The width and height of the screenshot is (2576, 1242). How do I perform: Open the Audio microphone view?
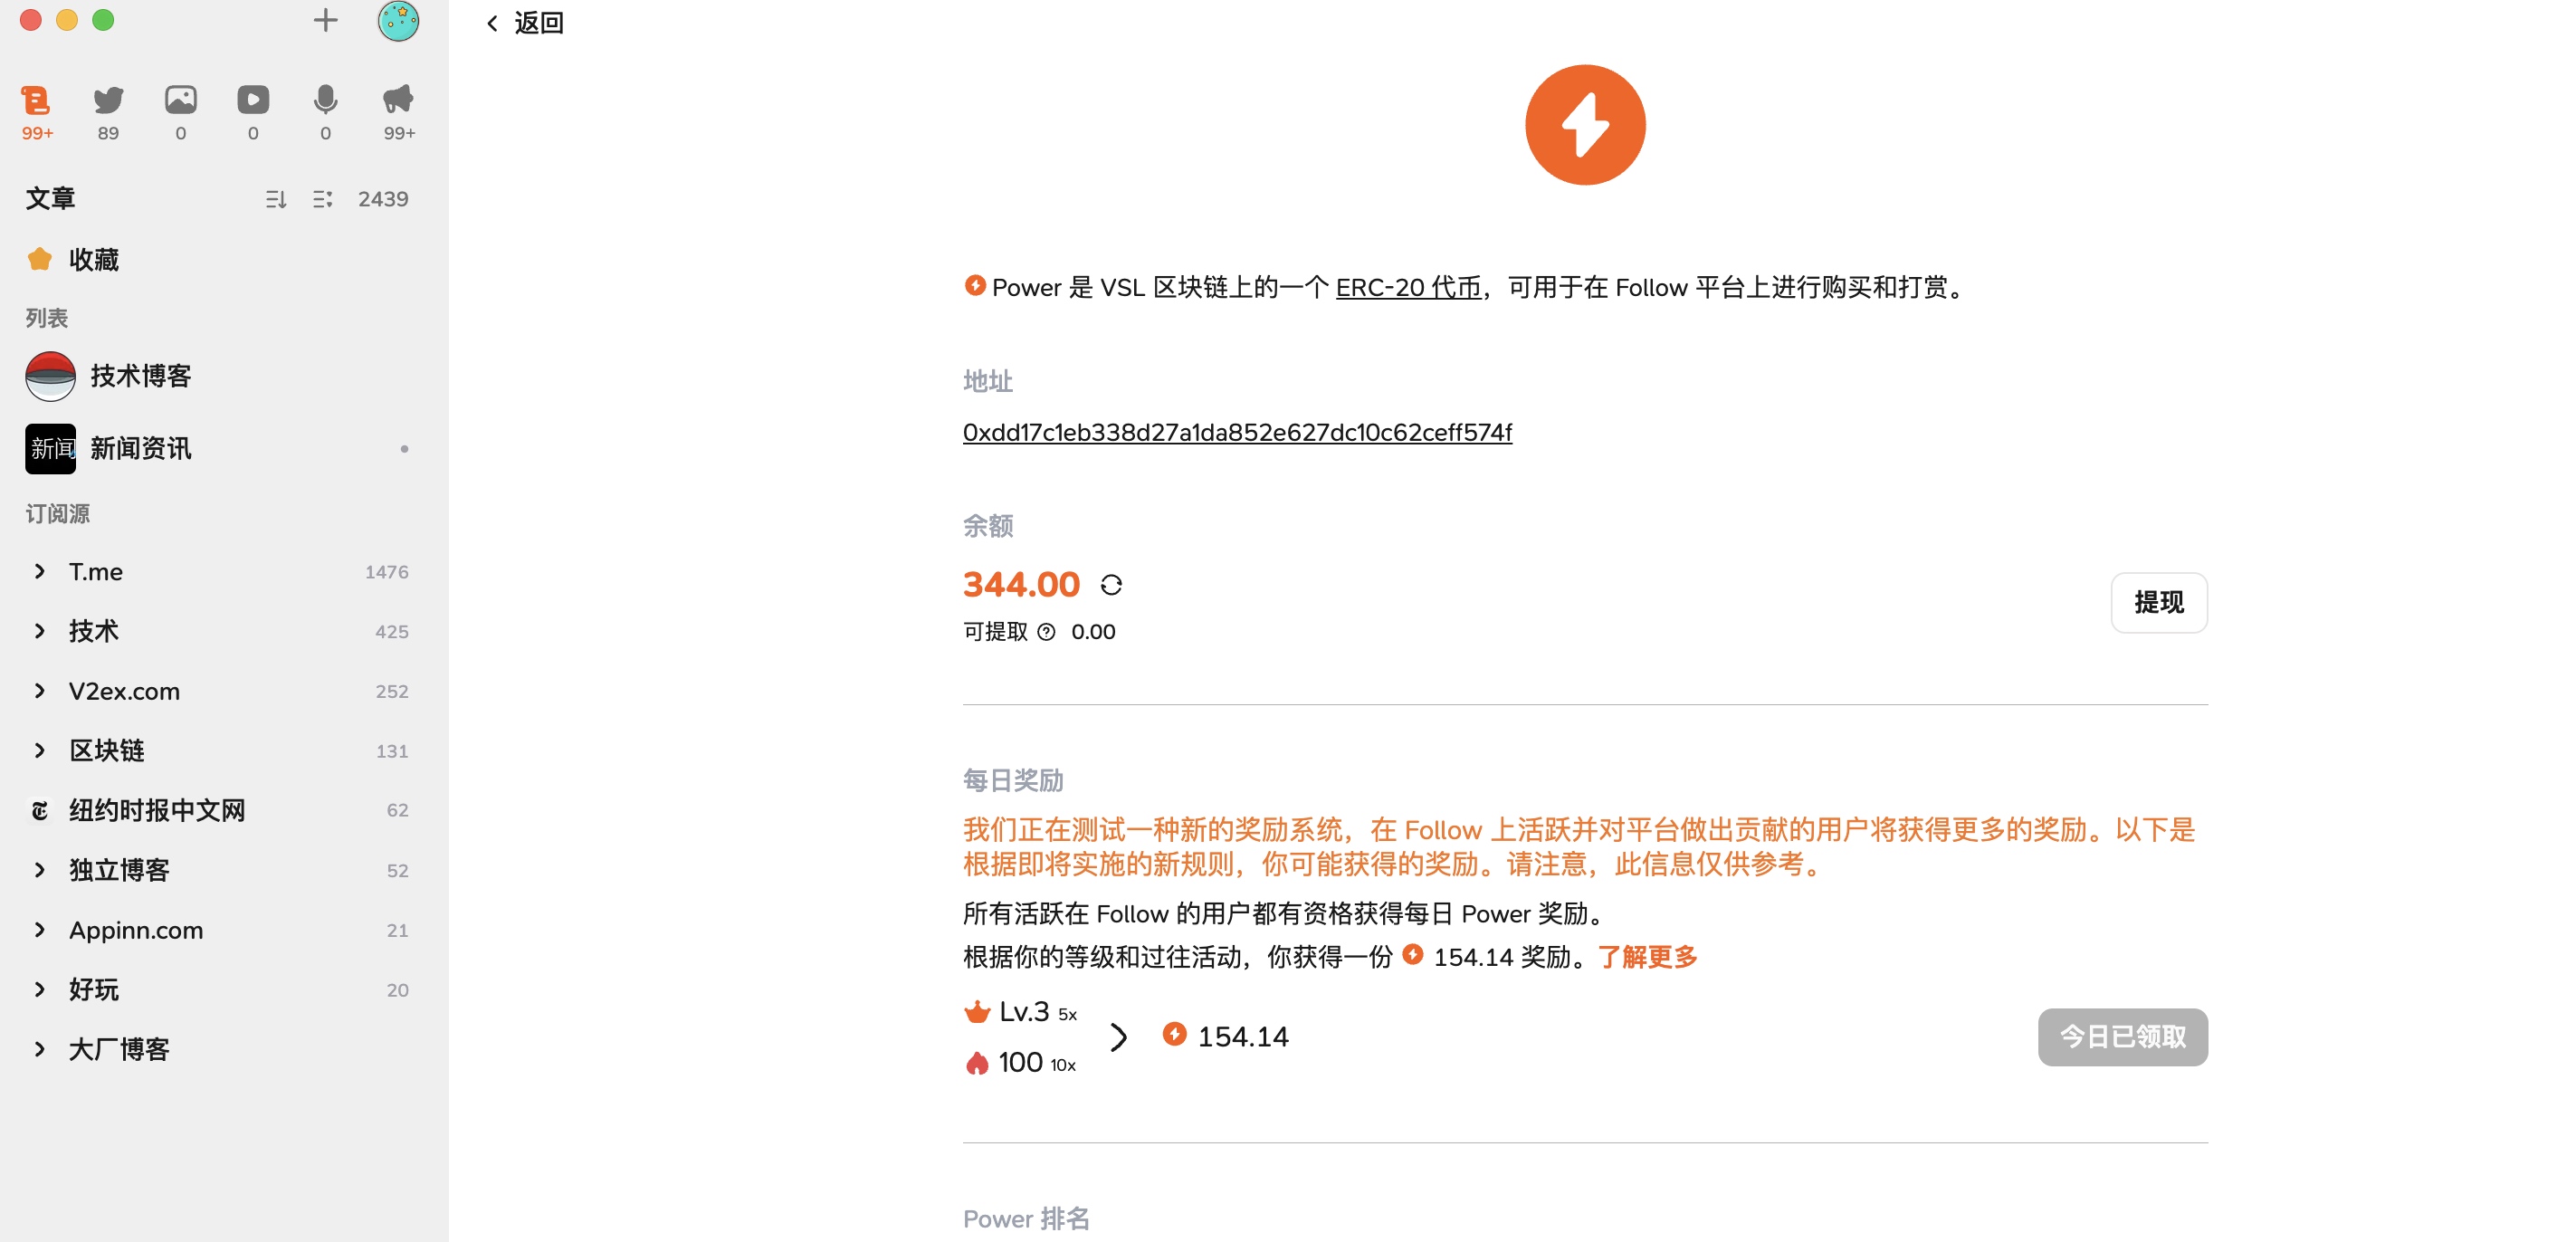click(x=325, y=100)
